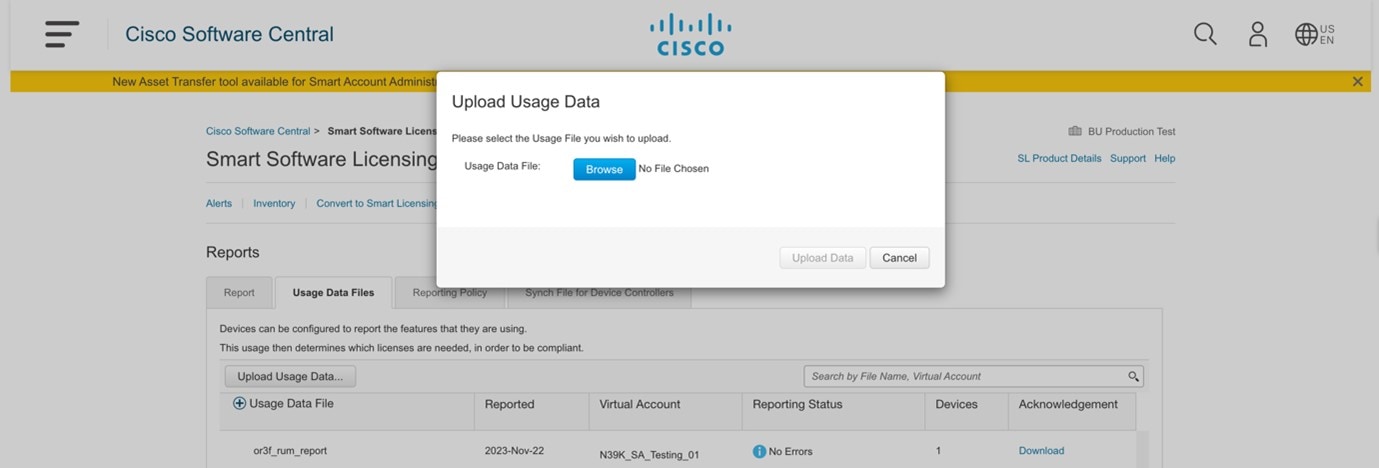Click the Upload Data button
Screen dimensions: 1379x468
822,258
